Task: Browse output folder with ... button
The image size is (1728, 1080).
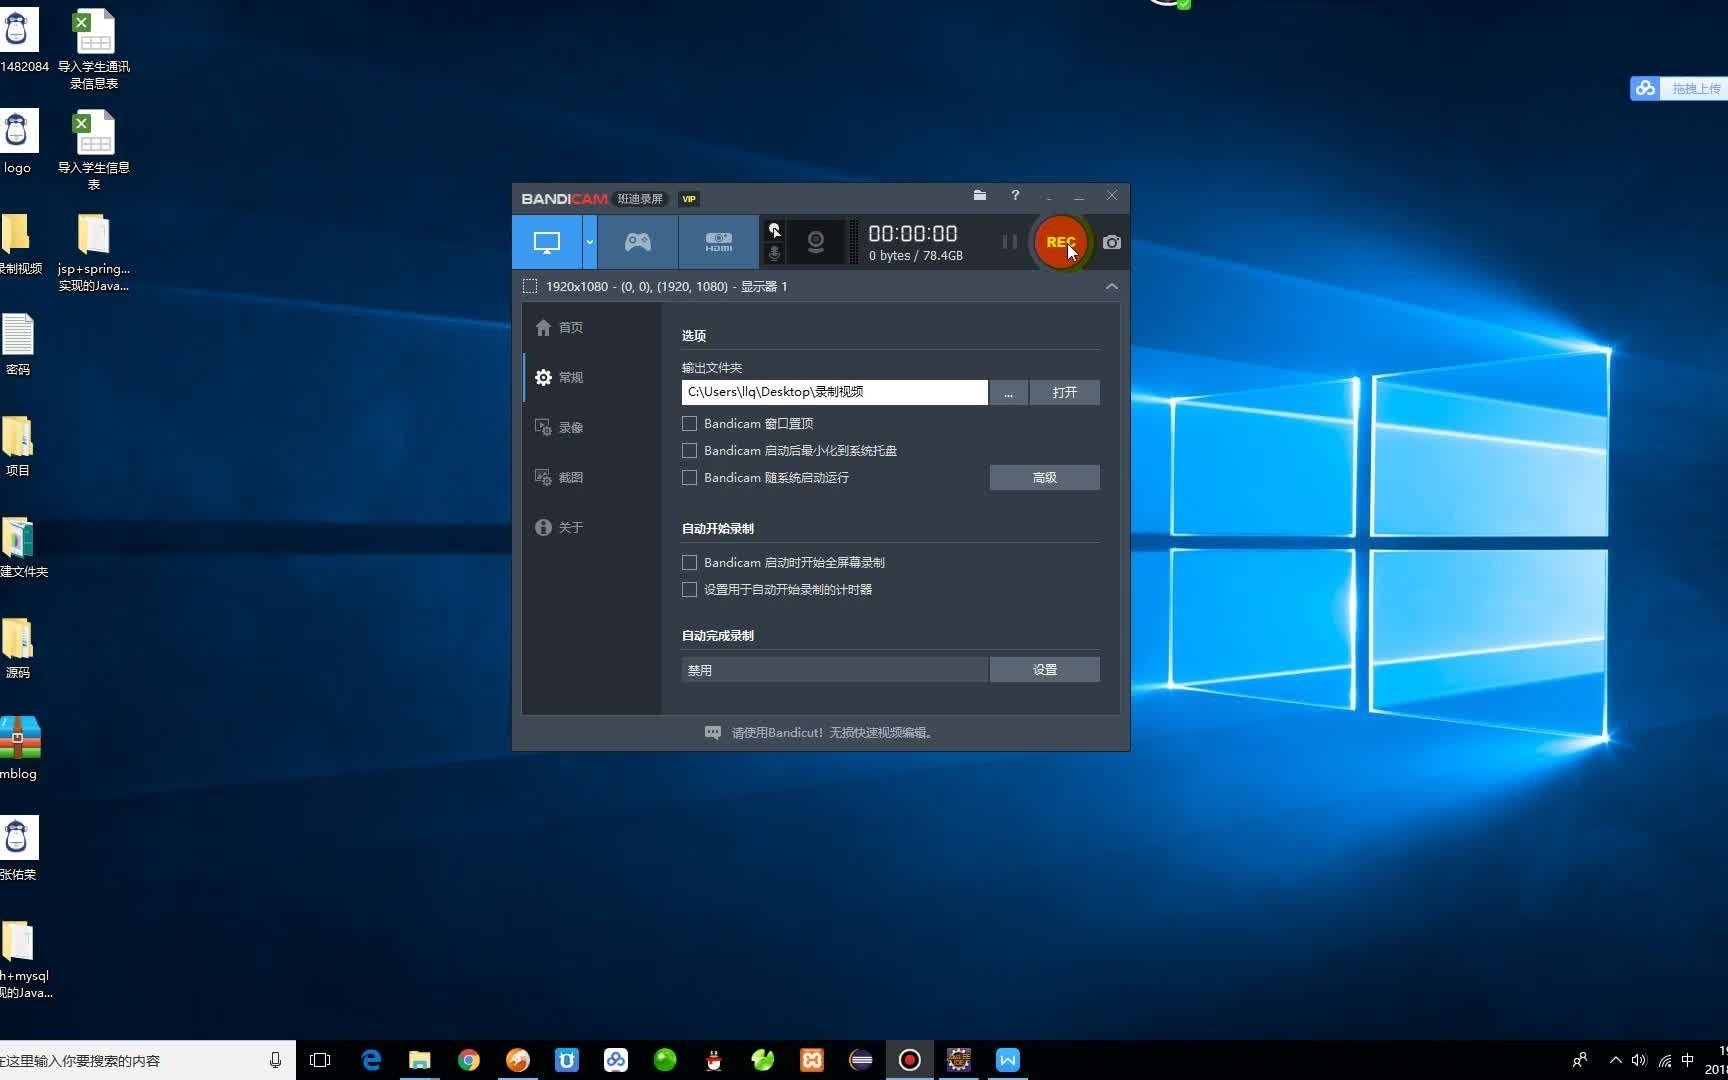Action: pyautogui.click(x=1008, y=393)
